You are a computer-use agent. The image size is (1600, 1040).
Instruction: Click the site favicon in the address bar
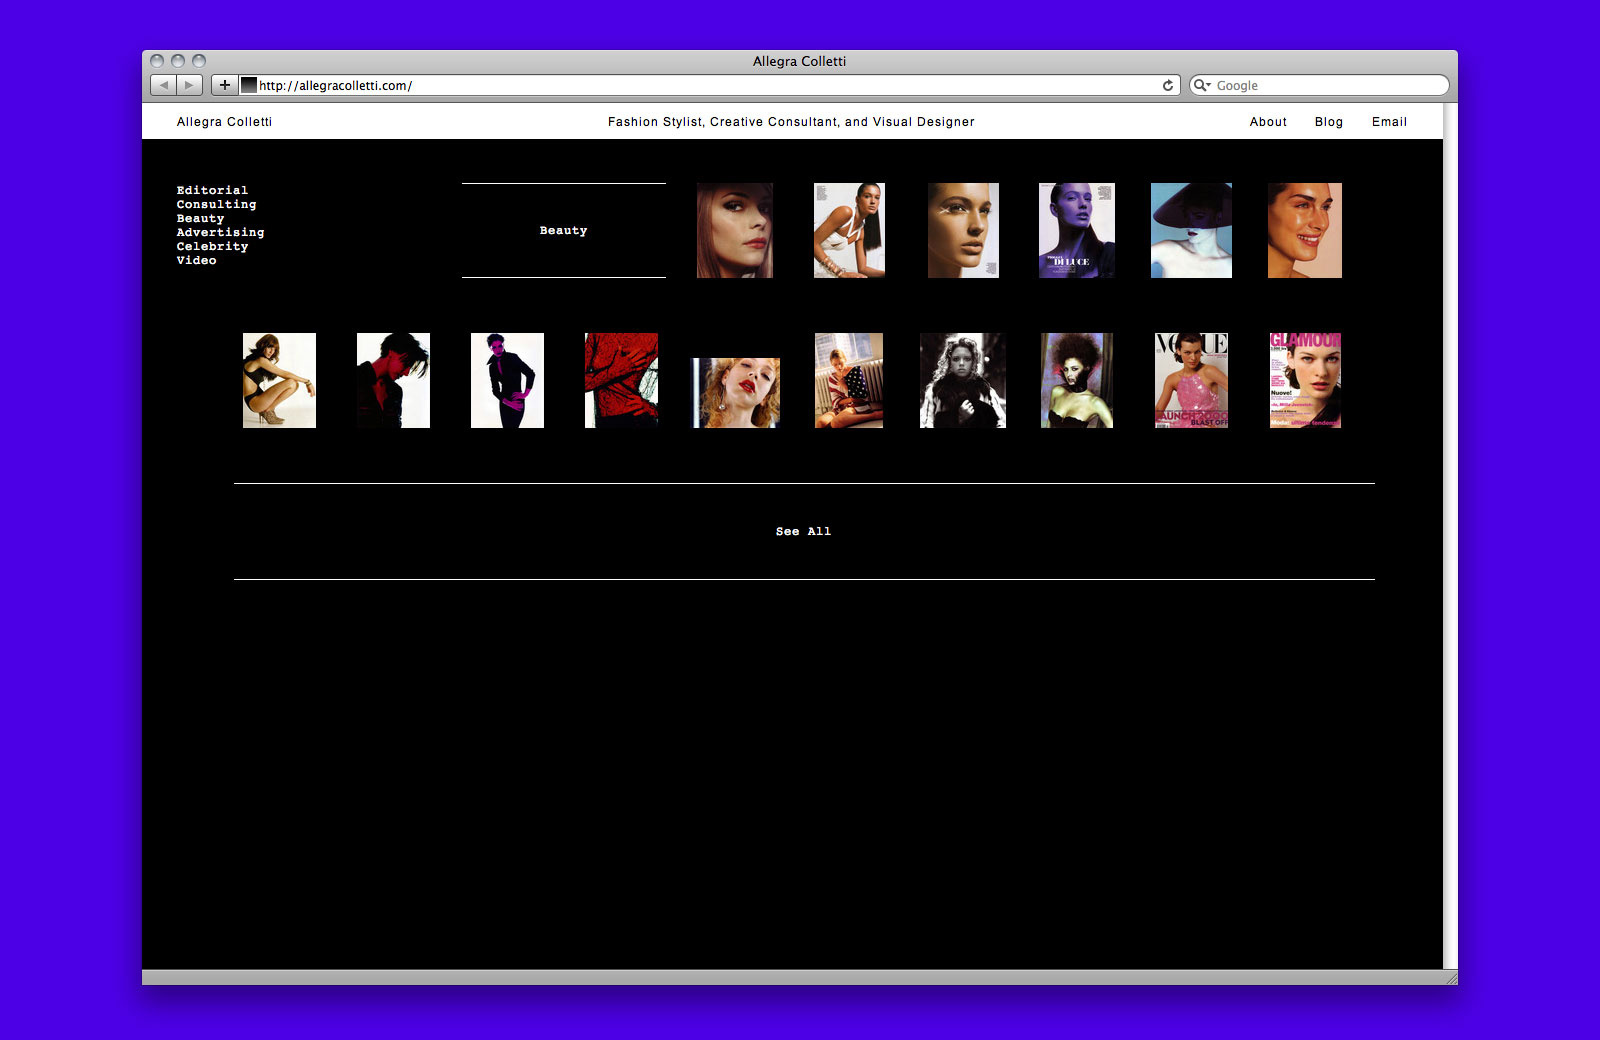click(249, 86)
